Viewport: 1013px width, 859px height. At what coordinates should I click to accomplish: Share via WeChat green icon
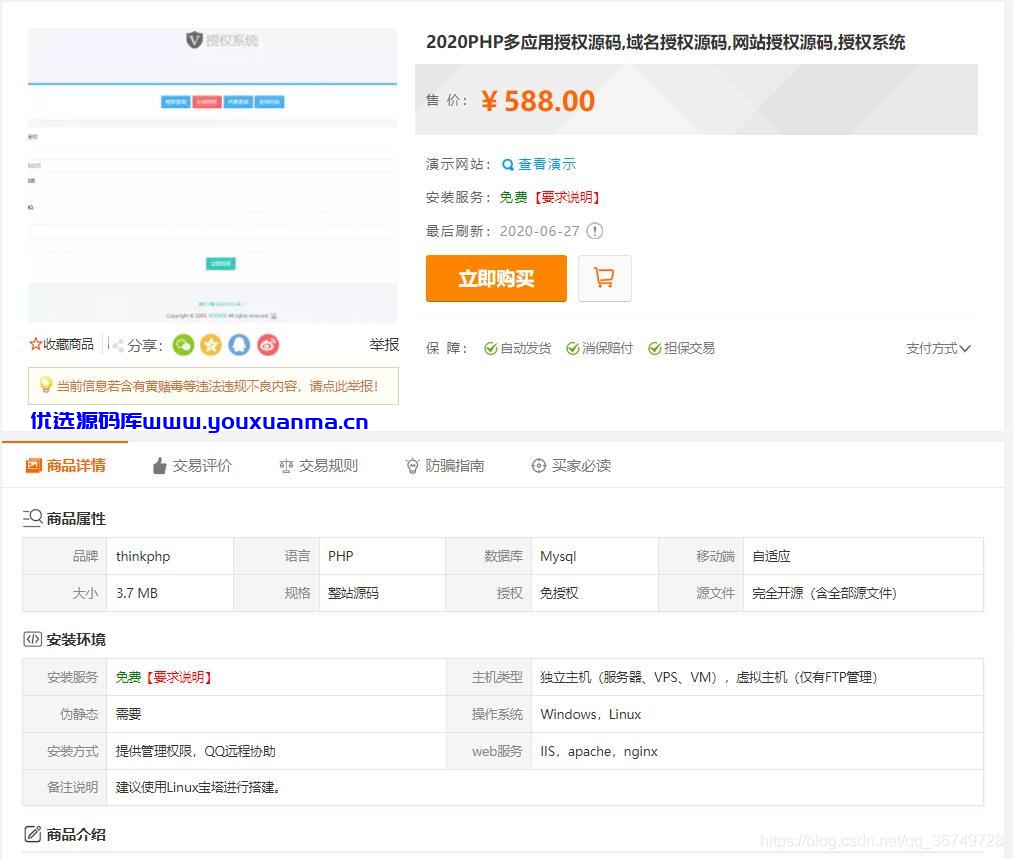click(183, 345)
